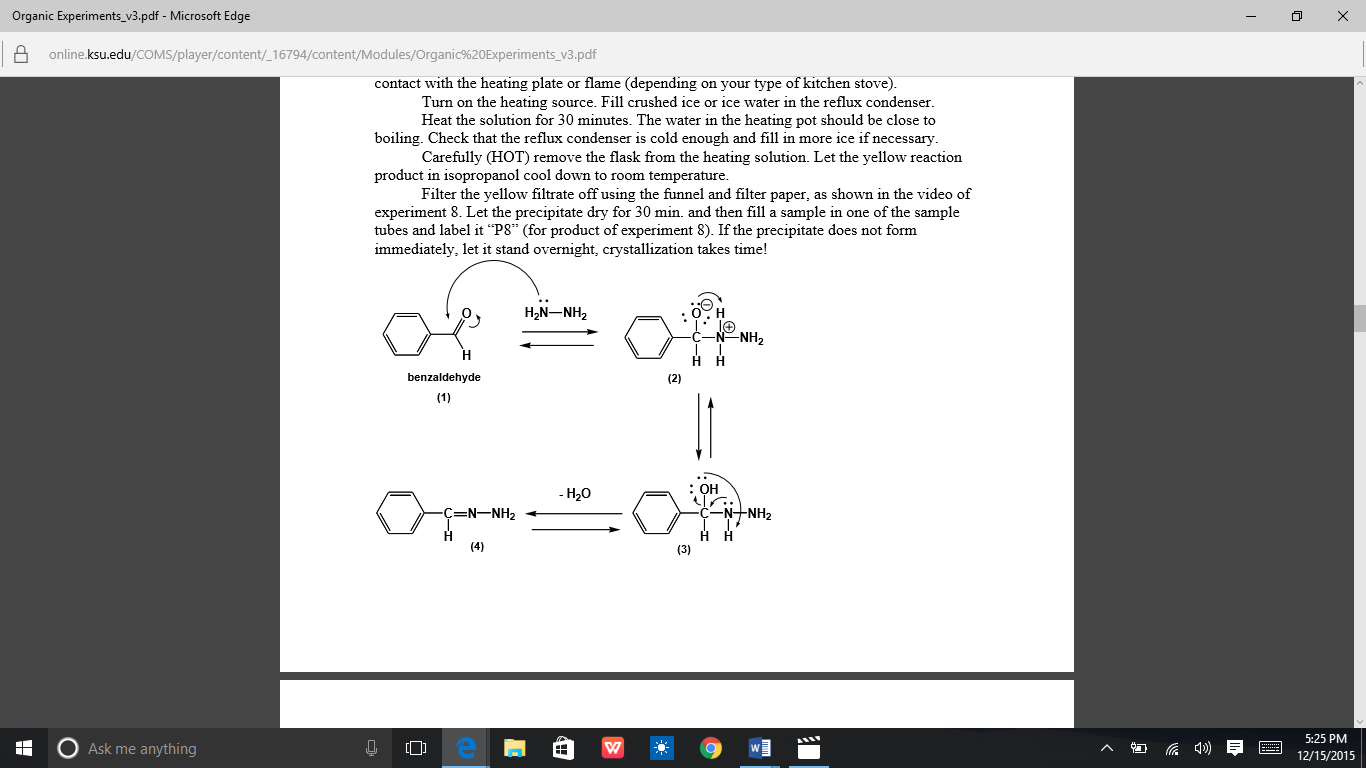Open the Windows Start menu
The width and height of the screenshot is (1366, 768).
coord(24,748)
